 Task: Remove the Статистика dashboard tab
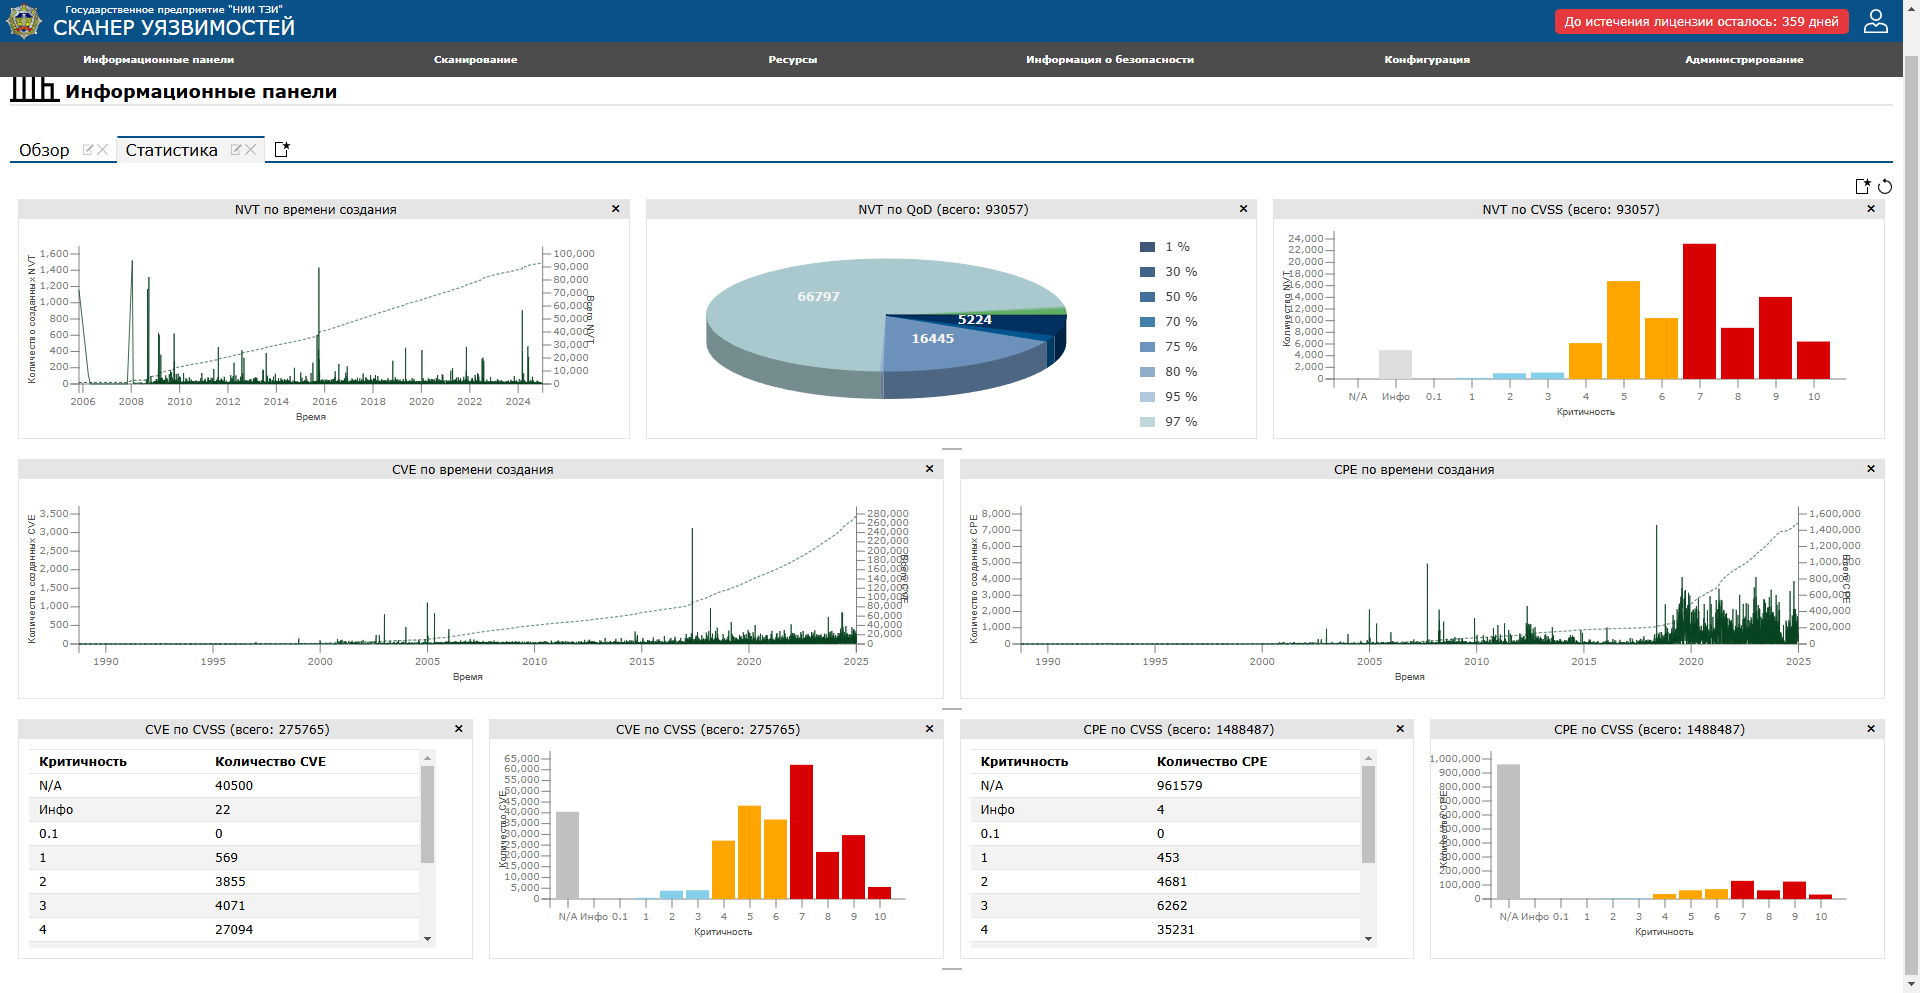tap(251, 150)
